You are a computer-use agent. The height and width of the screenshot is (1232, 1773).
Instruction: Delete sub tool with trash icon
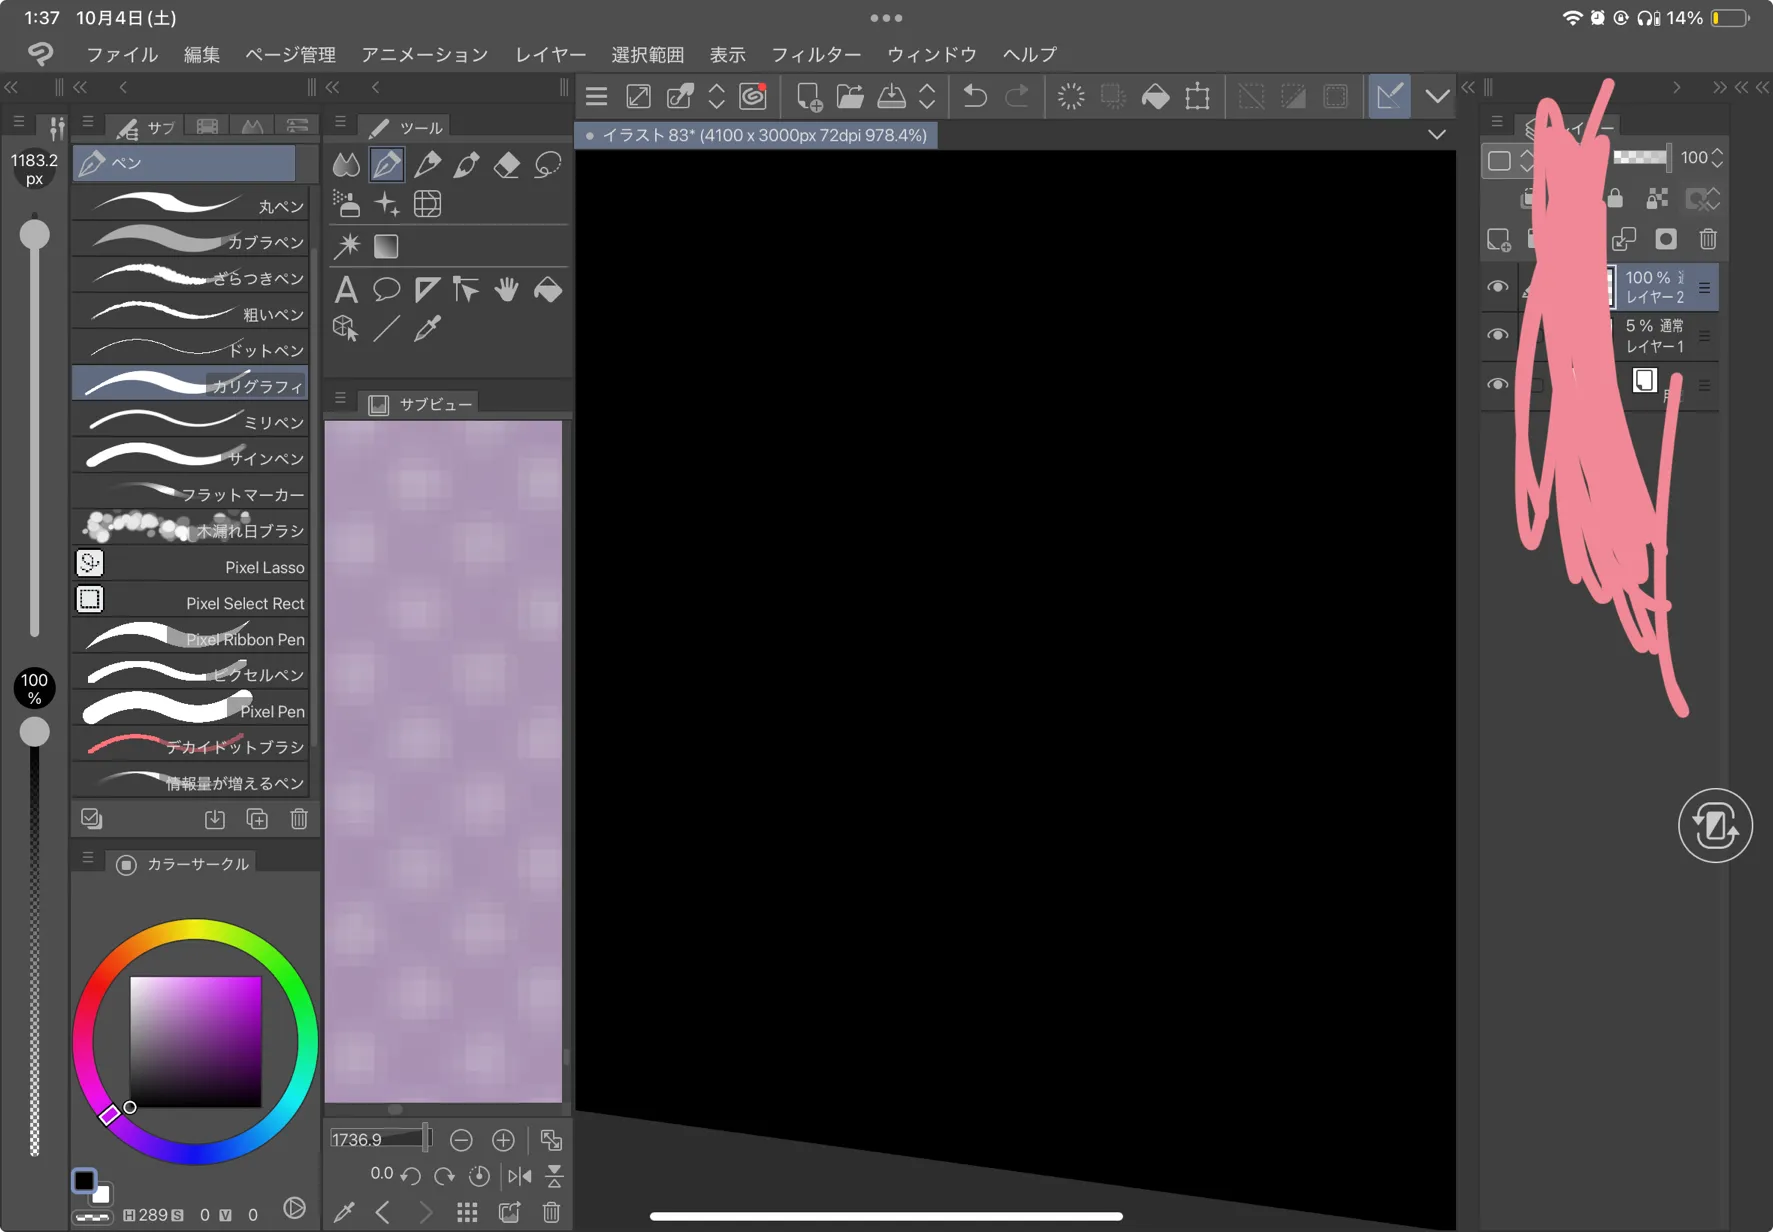pyautogui.click(x=299, y=819)
